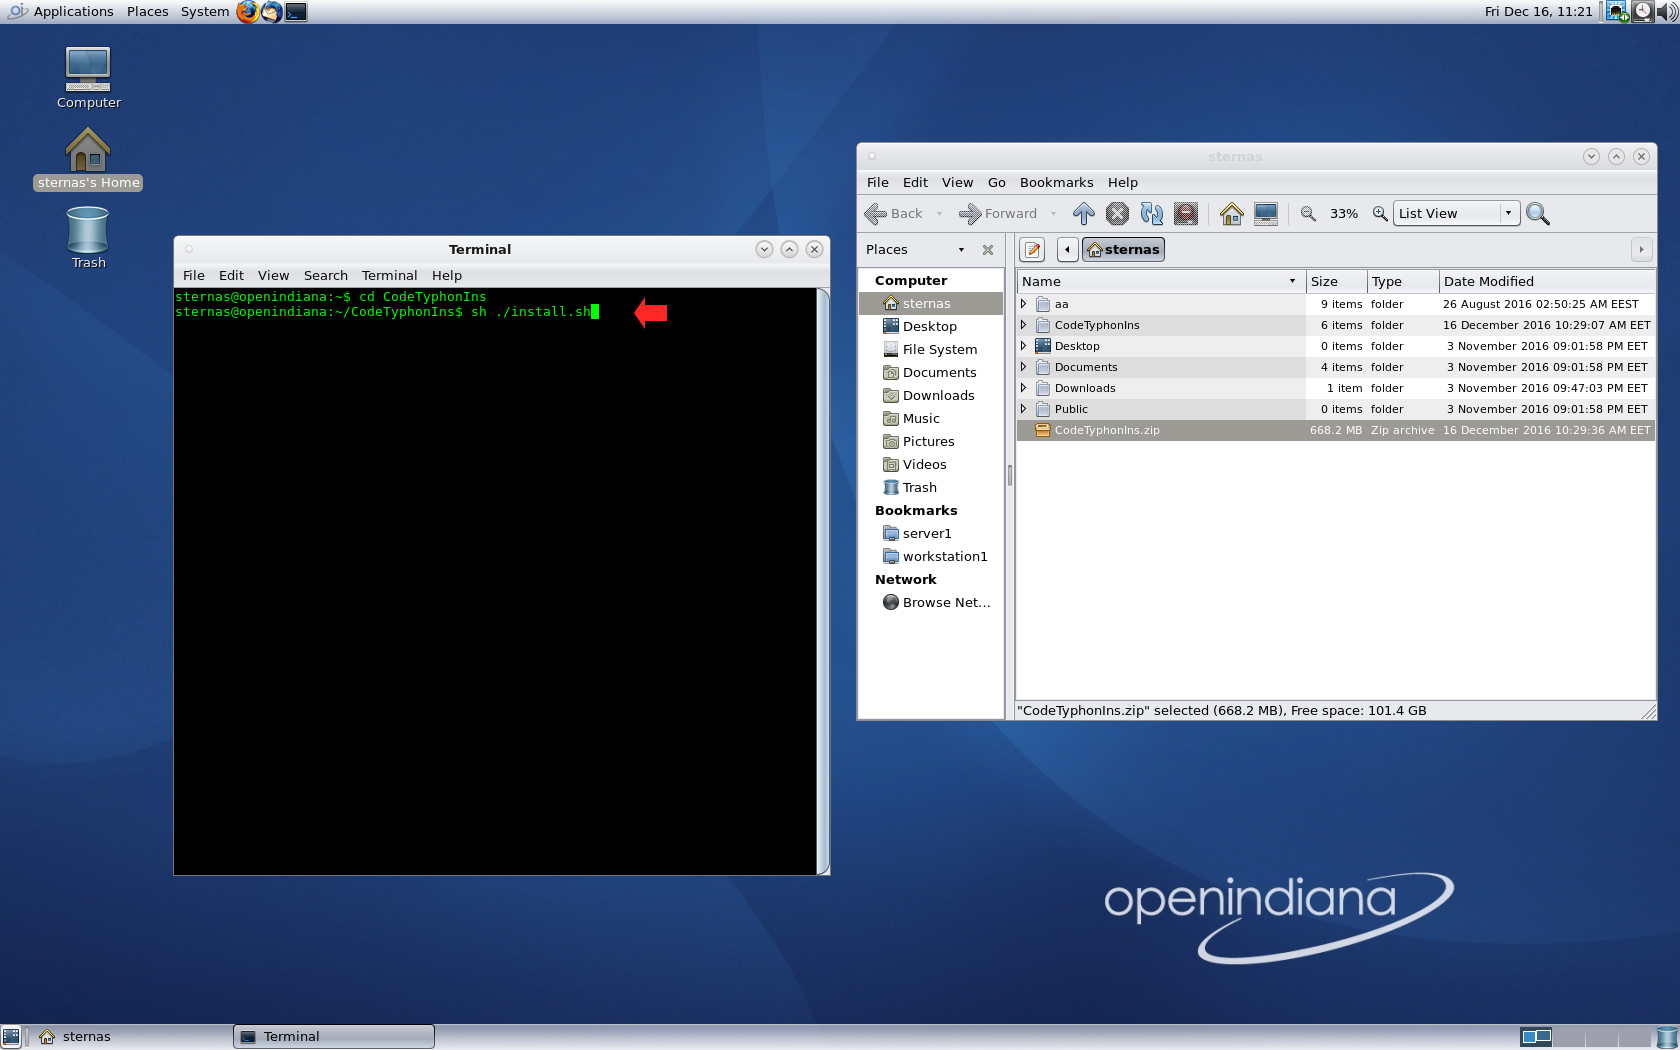Screen dimensions: 1680x1050
Task: Zoom in on the file manager view
Action: click(x=1379, y=213)
